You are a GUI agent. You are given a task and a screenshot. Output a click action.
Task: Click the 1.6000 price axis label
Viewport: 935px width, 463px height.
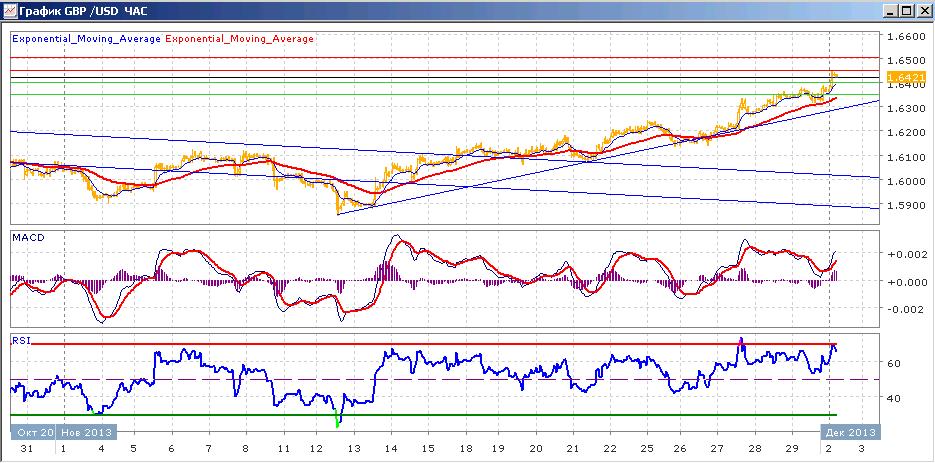(x=906, y=181)
